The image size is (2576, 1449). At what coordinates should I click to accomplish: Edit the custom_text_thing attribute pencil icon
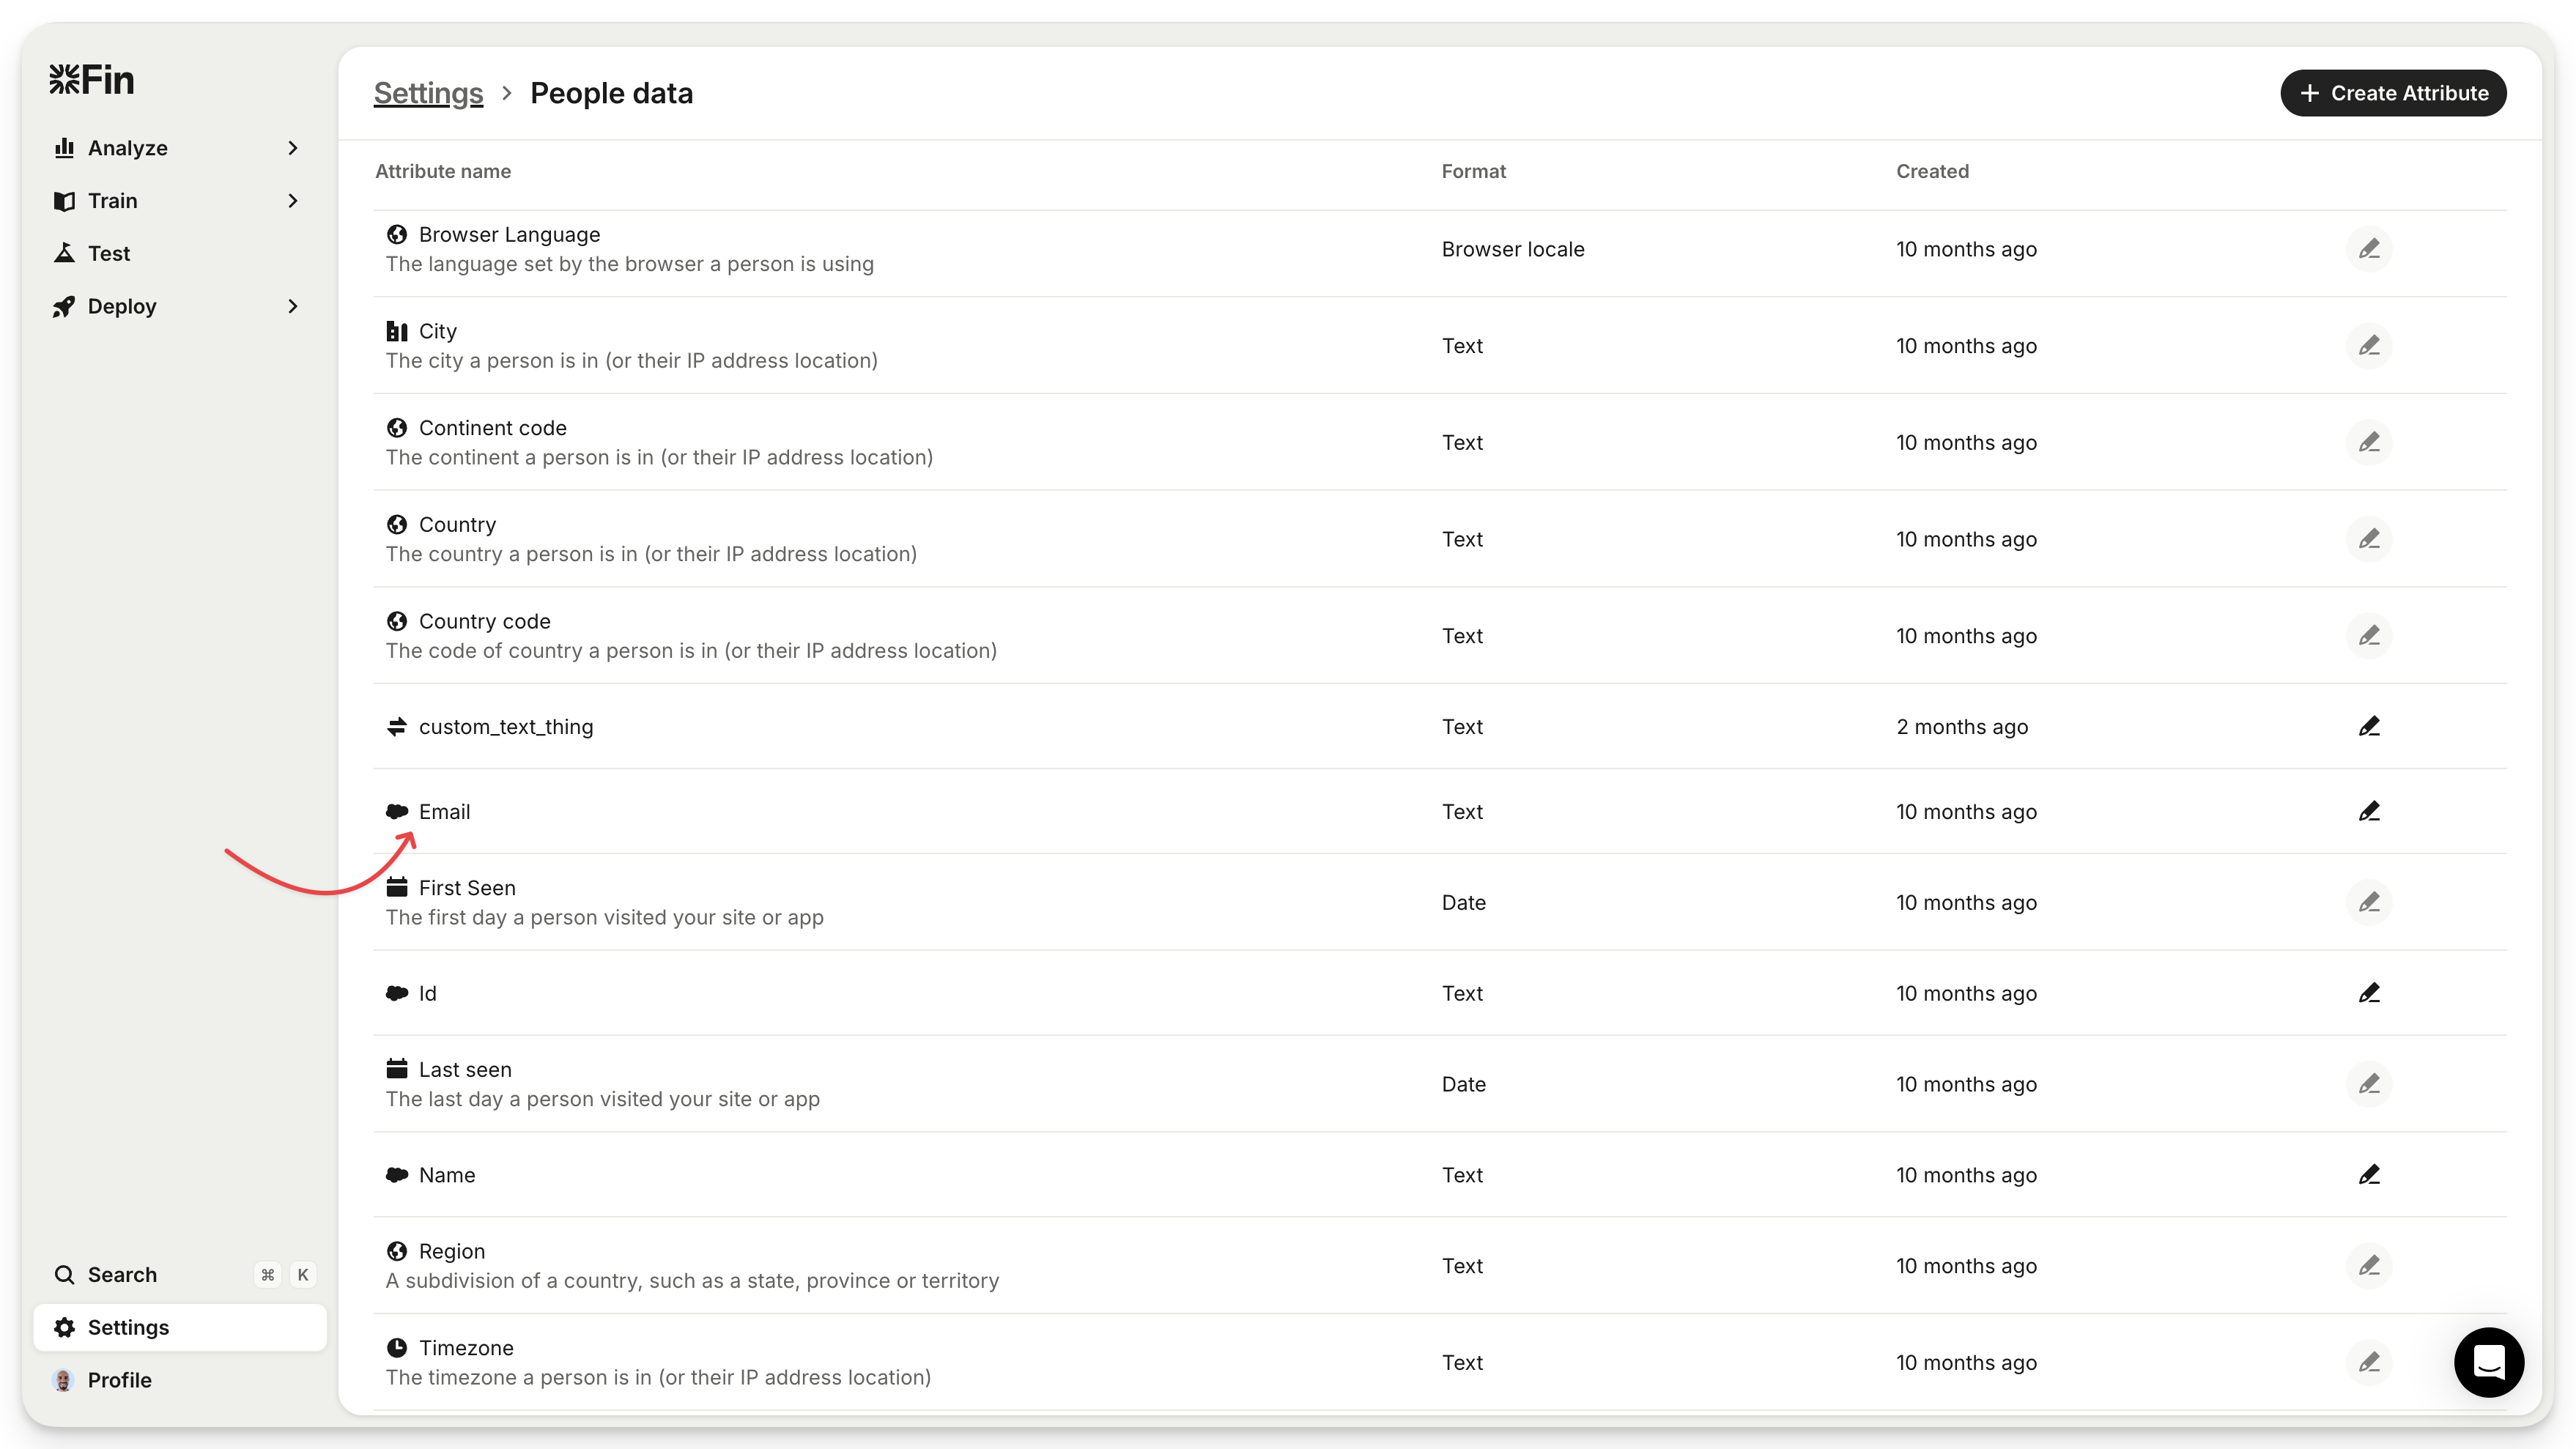click(x=2368, y=727)
